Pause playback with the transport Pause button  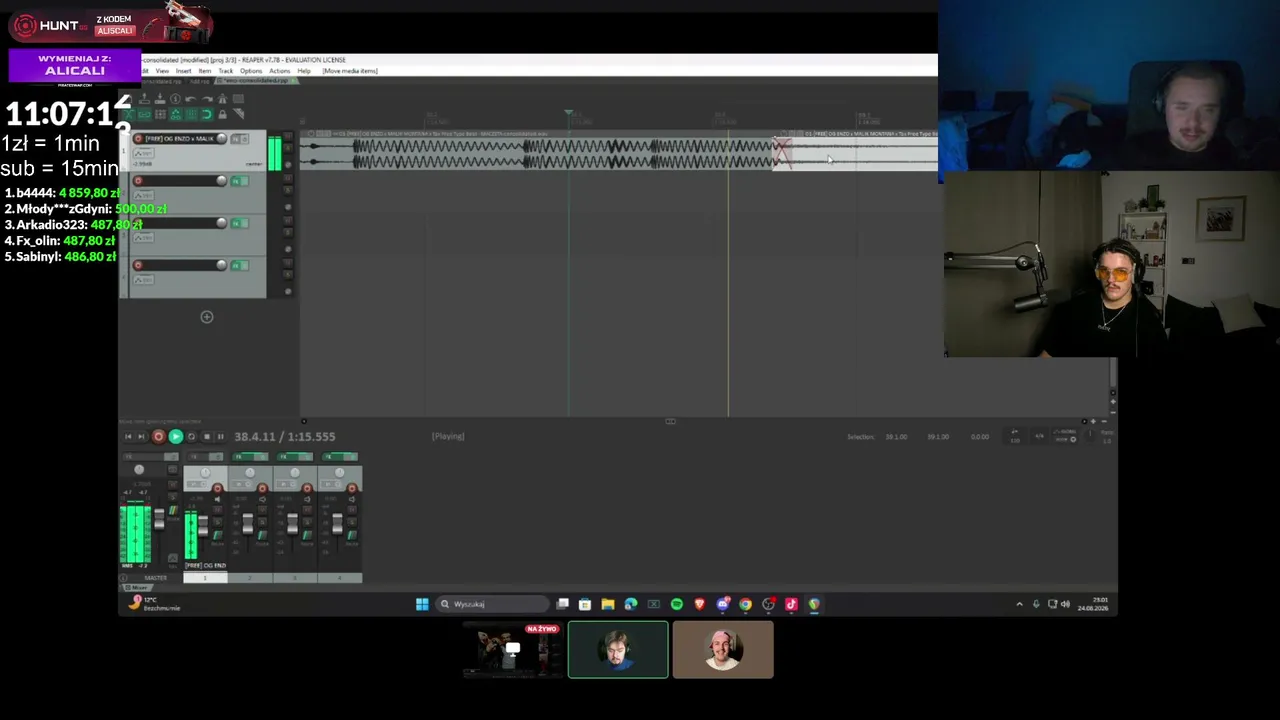[220, 437]
